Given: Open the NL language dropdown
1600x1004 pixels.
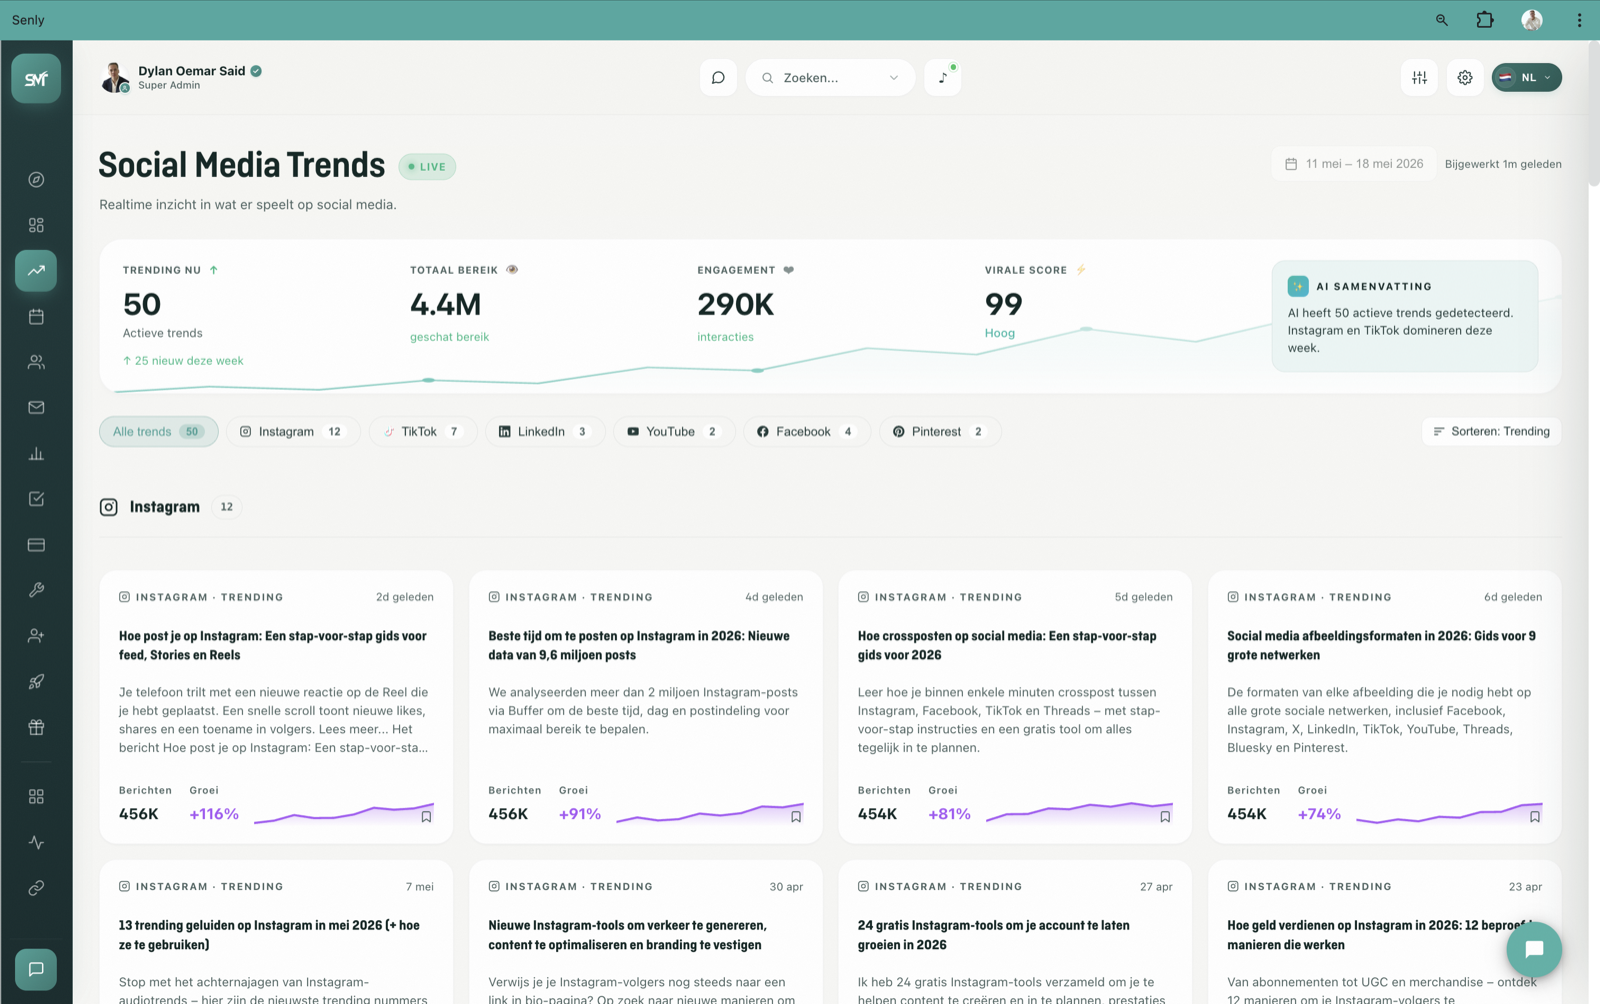Looking at the screenshot, I should [1527, 77].
